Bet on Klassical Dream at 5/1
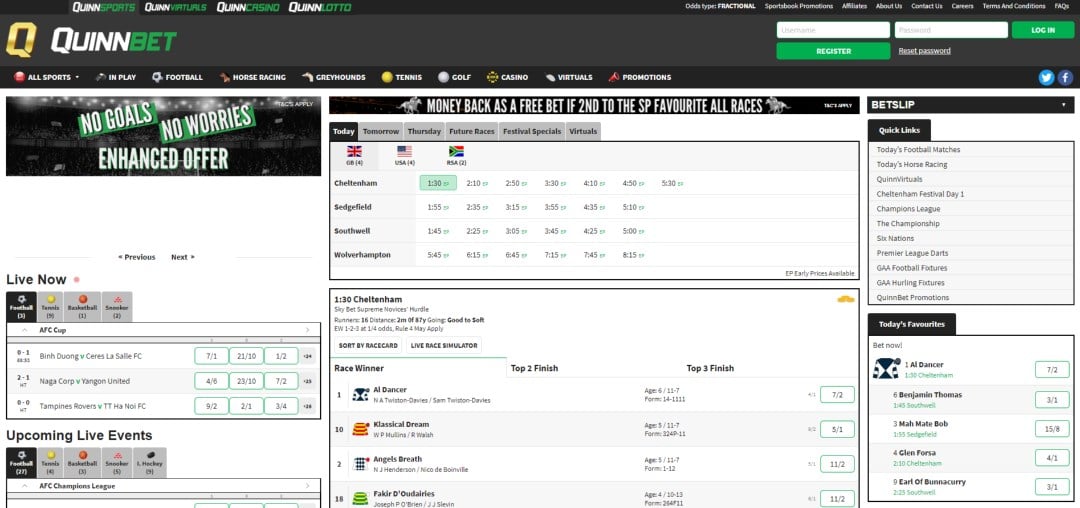This screenshot has height=508, width=1080. (837, 430)
